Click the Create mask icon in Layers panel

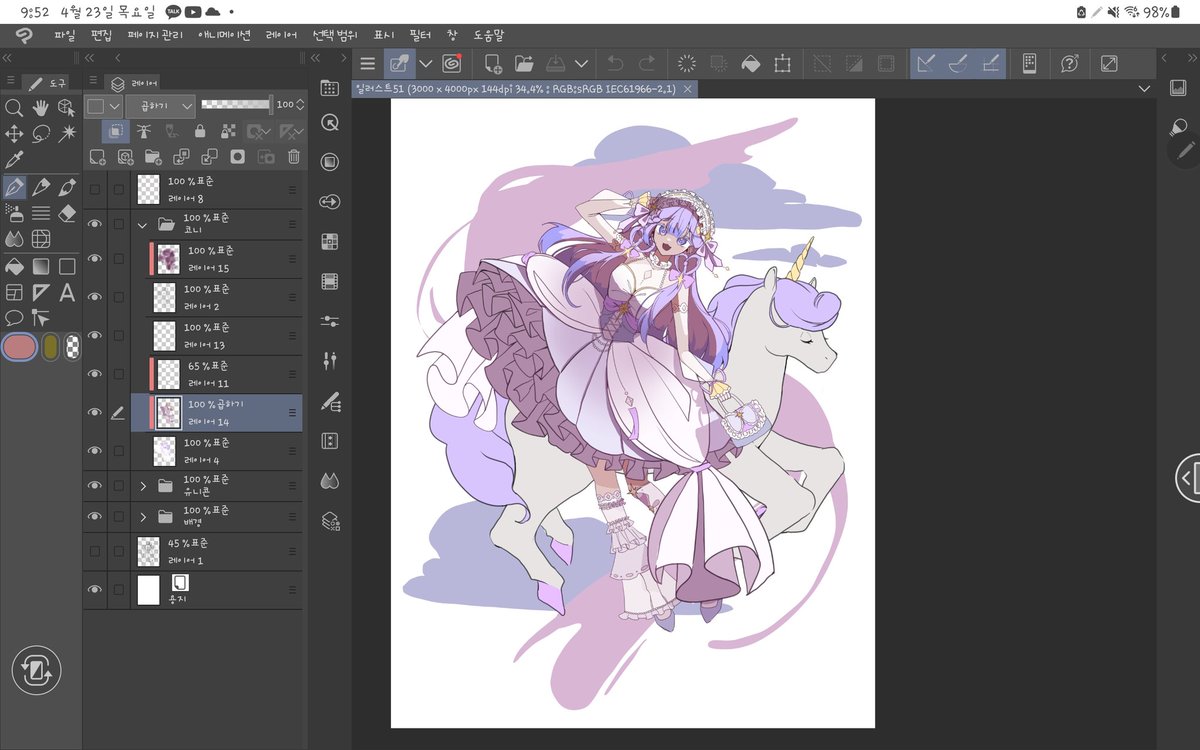coord(238,157)
